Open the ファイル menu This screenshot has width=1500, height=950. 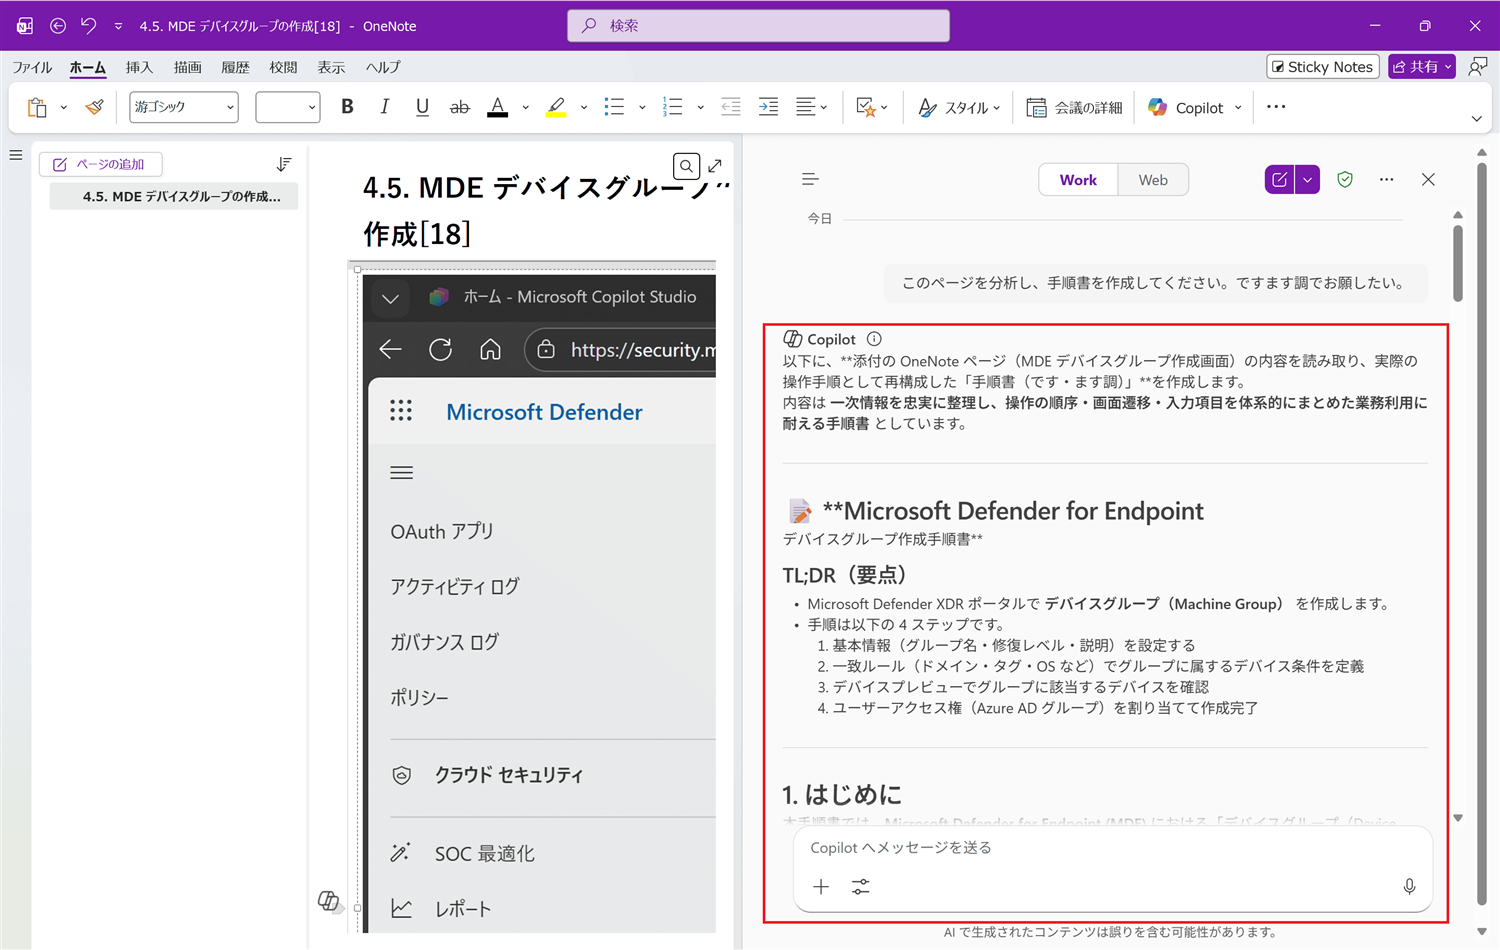point(32,67)
